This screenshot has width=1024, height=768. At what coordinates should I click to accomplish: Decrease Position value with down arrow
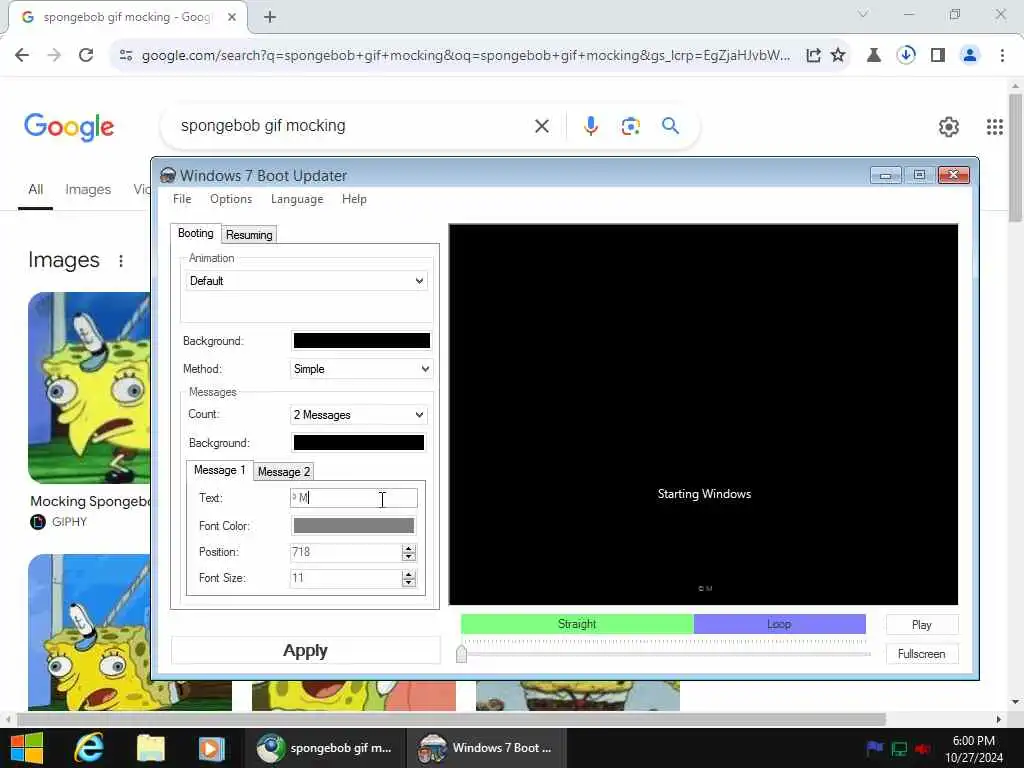[x=409, y=557]
